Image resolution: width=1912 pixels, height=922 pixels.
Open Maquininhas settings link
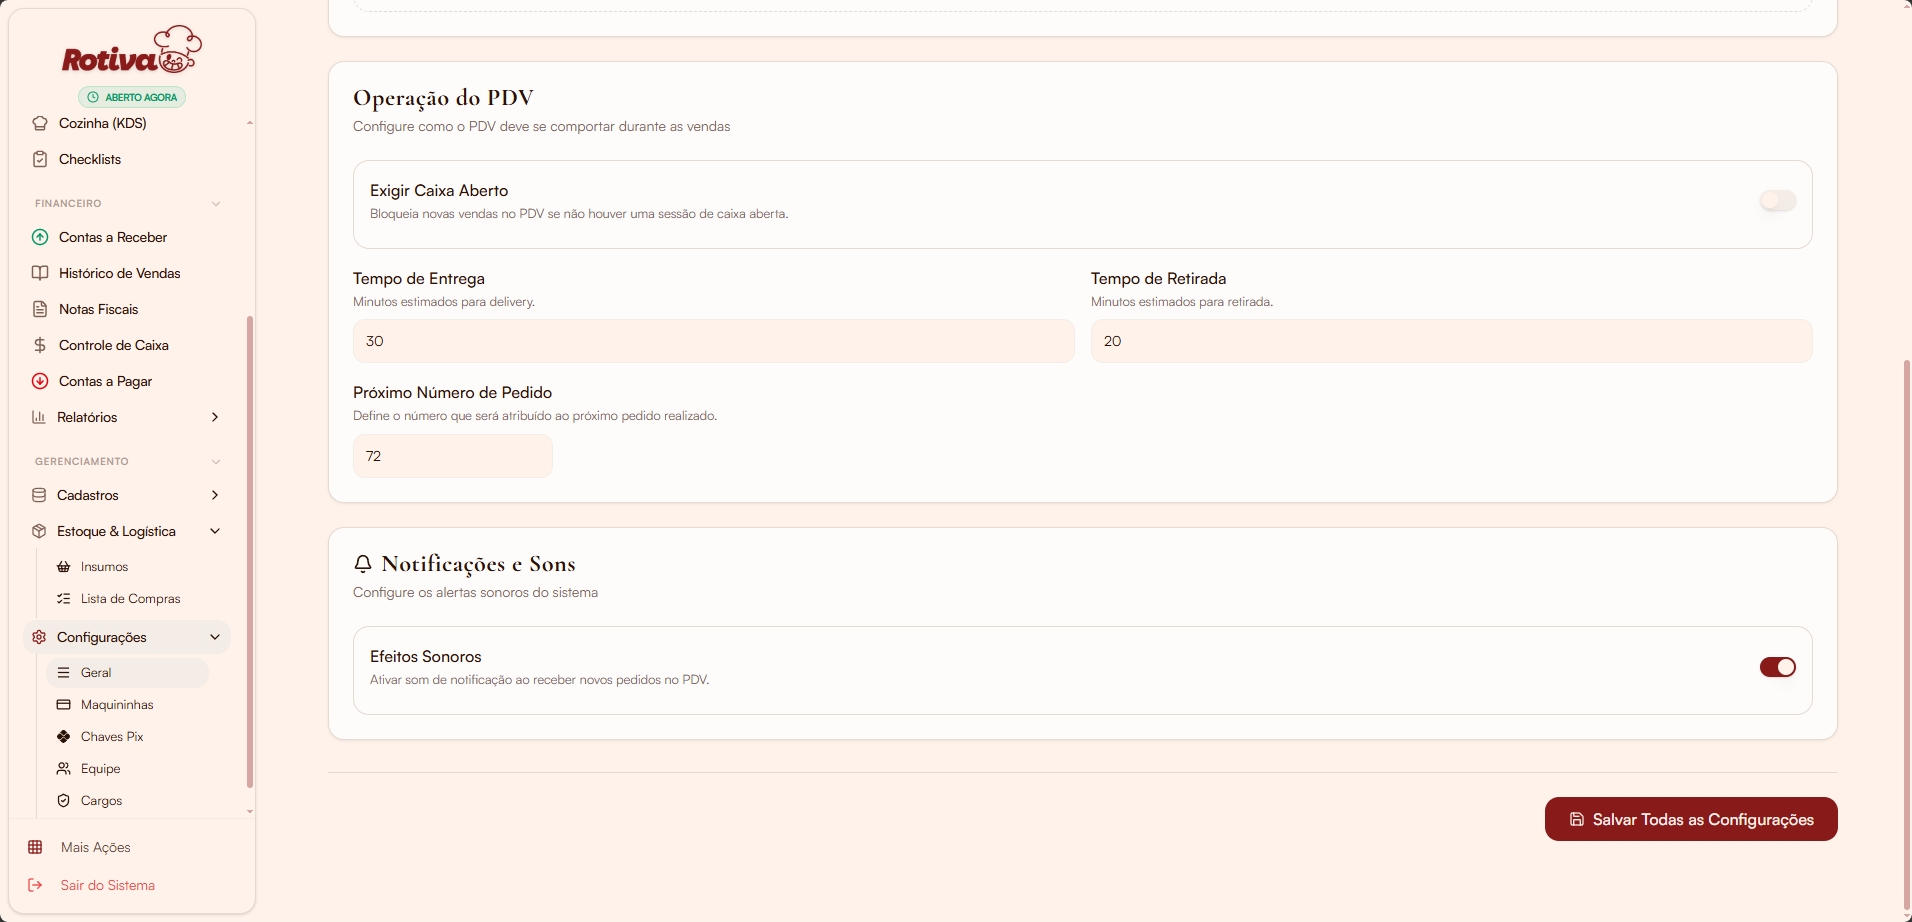coord(117,705)
